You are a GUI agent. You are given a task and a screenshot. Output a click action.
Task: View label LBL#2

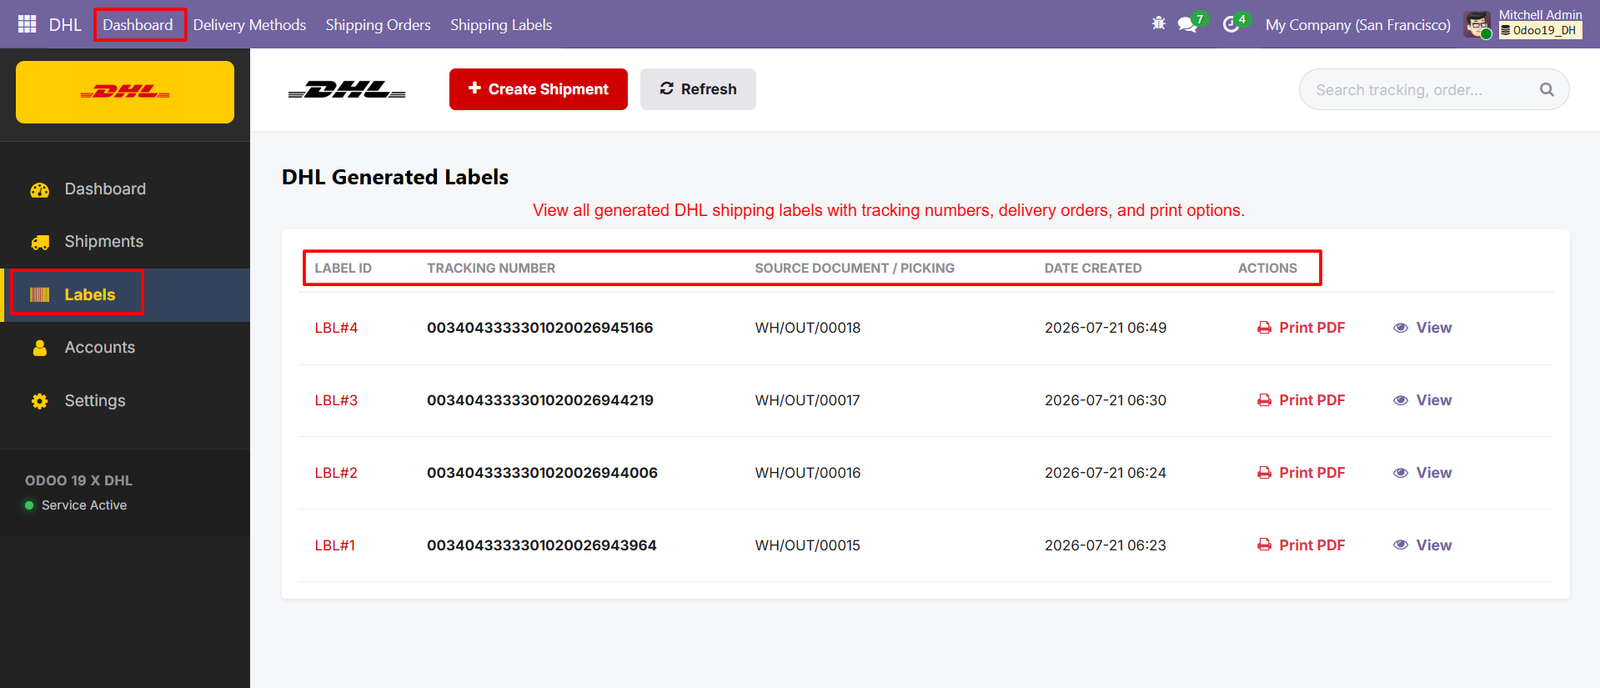pyautogui.click(x=1423, y=473)
